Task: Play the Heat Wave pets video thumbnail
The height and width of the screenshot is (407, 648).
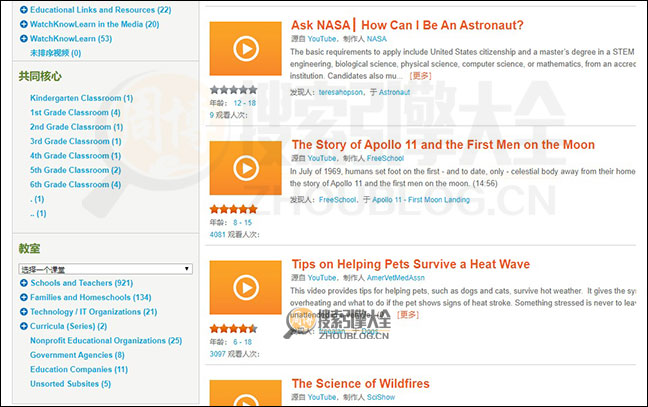Action: tap(245, 287)
